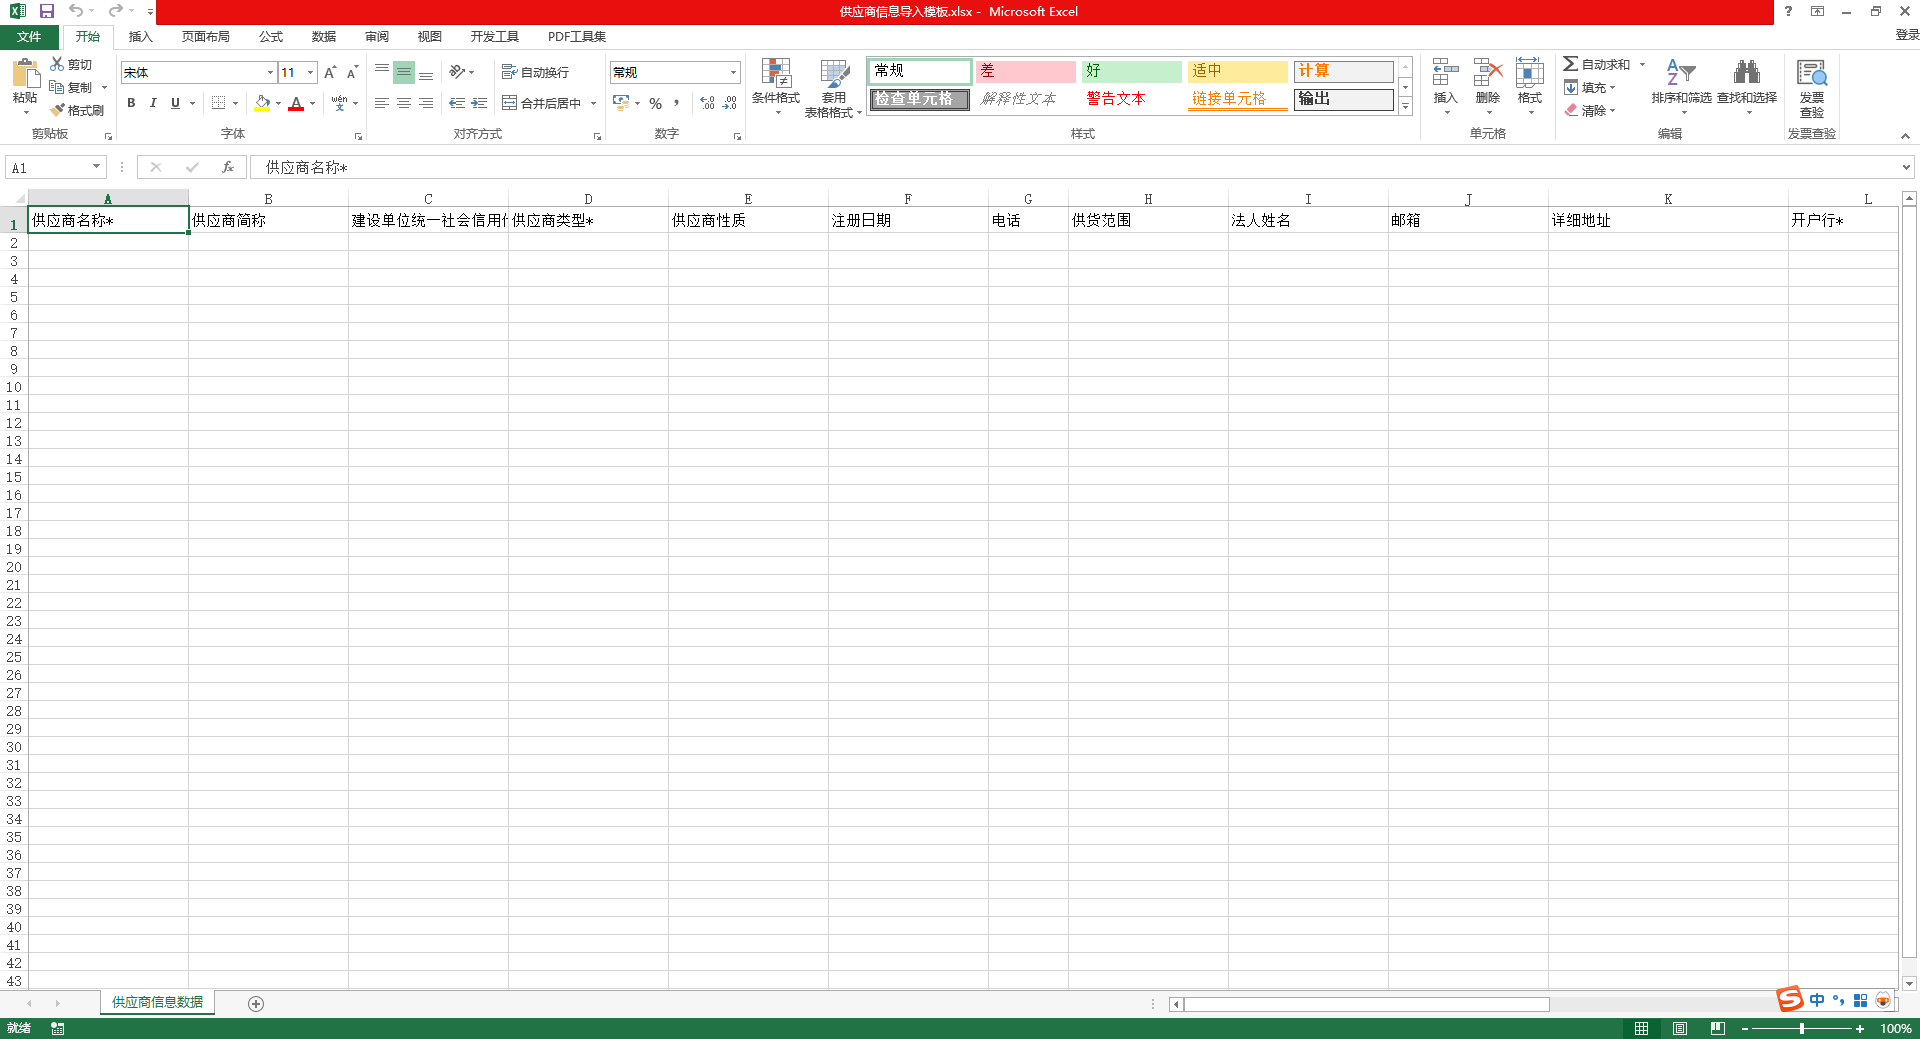Switch to Data (数据) tab
The width and height of the screenshot is (1920, 1039).
[x=324, y=36]
